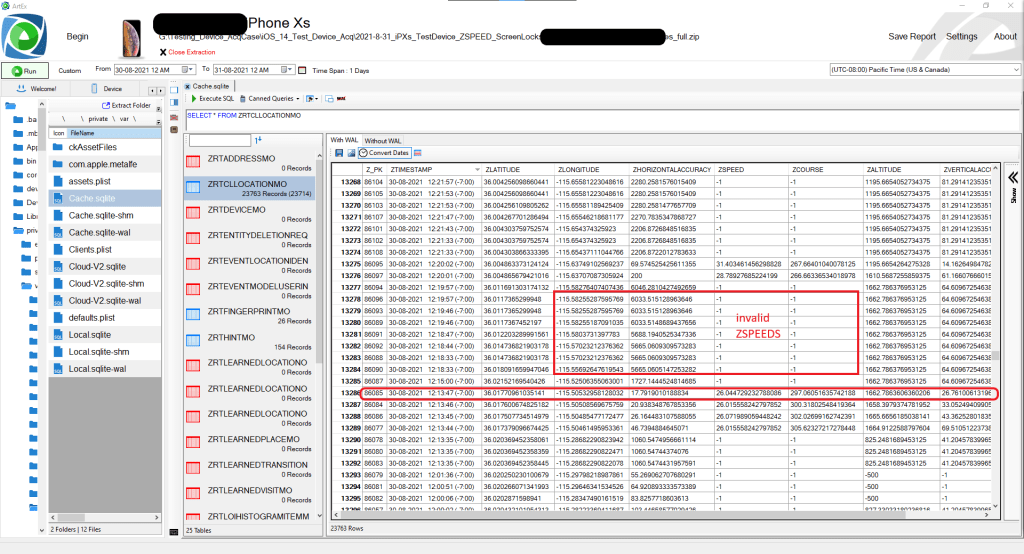1024x554 pixels.
Task: Switch to the Without WAL tab
Action: [x=383, y=140]
